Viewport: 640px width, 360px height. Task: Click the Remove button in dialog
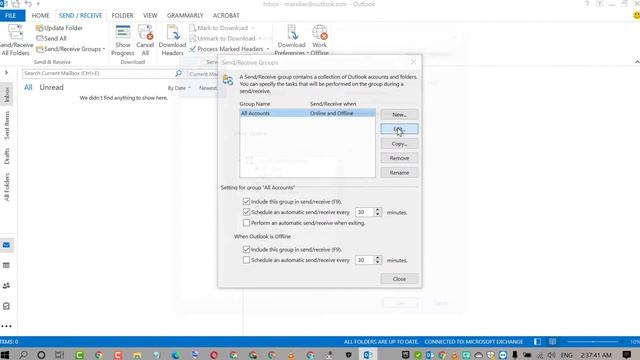399,158
